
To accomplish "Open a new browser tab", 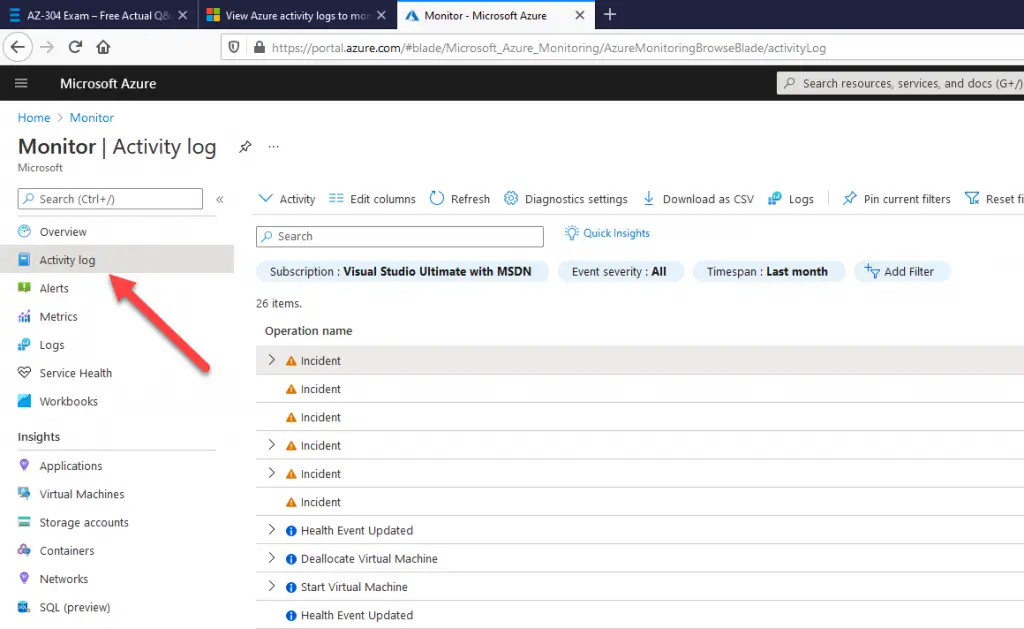I will (x=609, y=14).
